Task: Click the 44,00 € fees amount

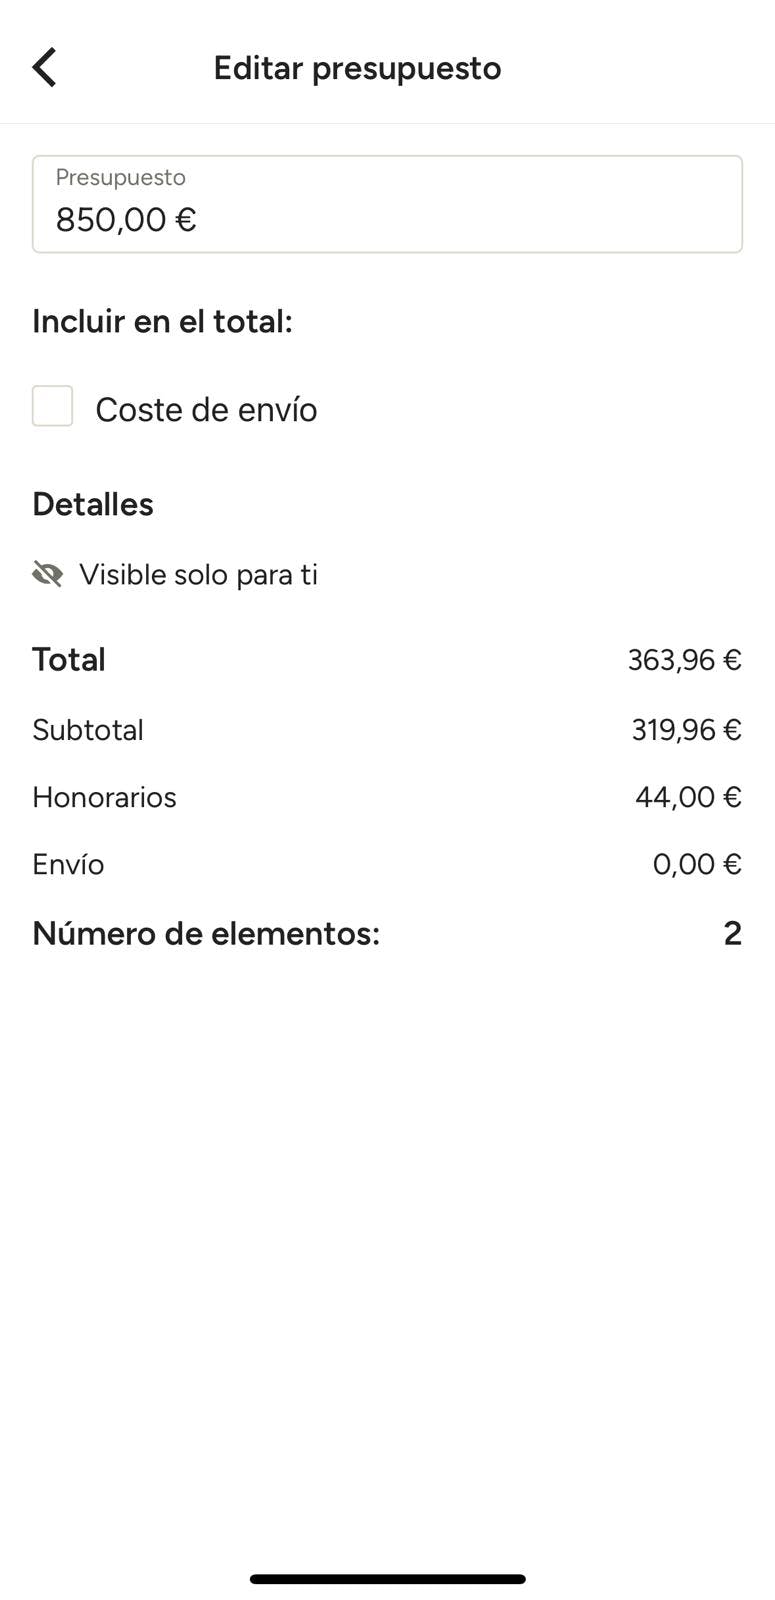Action: [688, 797]
